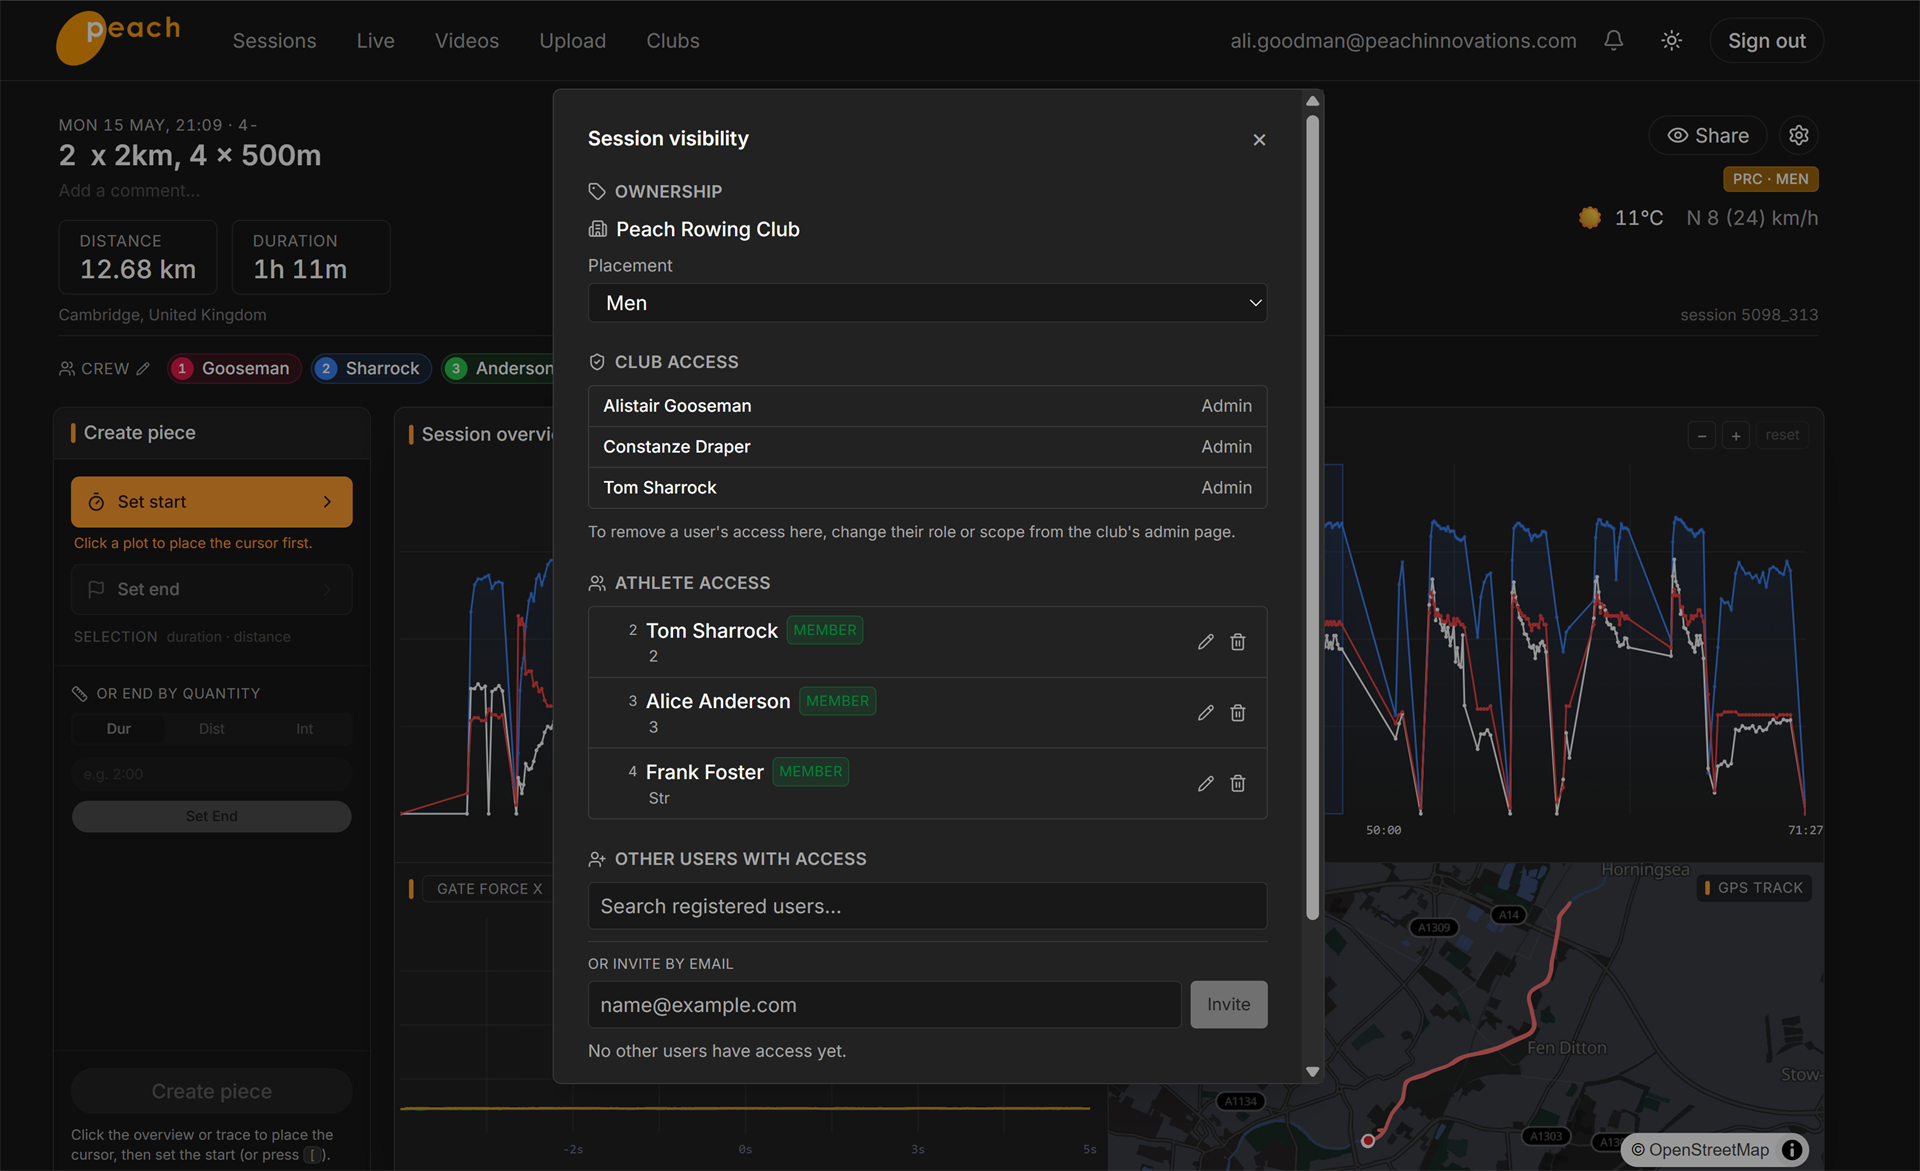Click the dialog scrollbar up arrow
Image resolution: width=1920 pixels, height=1171 pixels.
tap(1313, 101)
